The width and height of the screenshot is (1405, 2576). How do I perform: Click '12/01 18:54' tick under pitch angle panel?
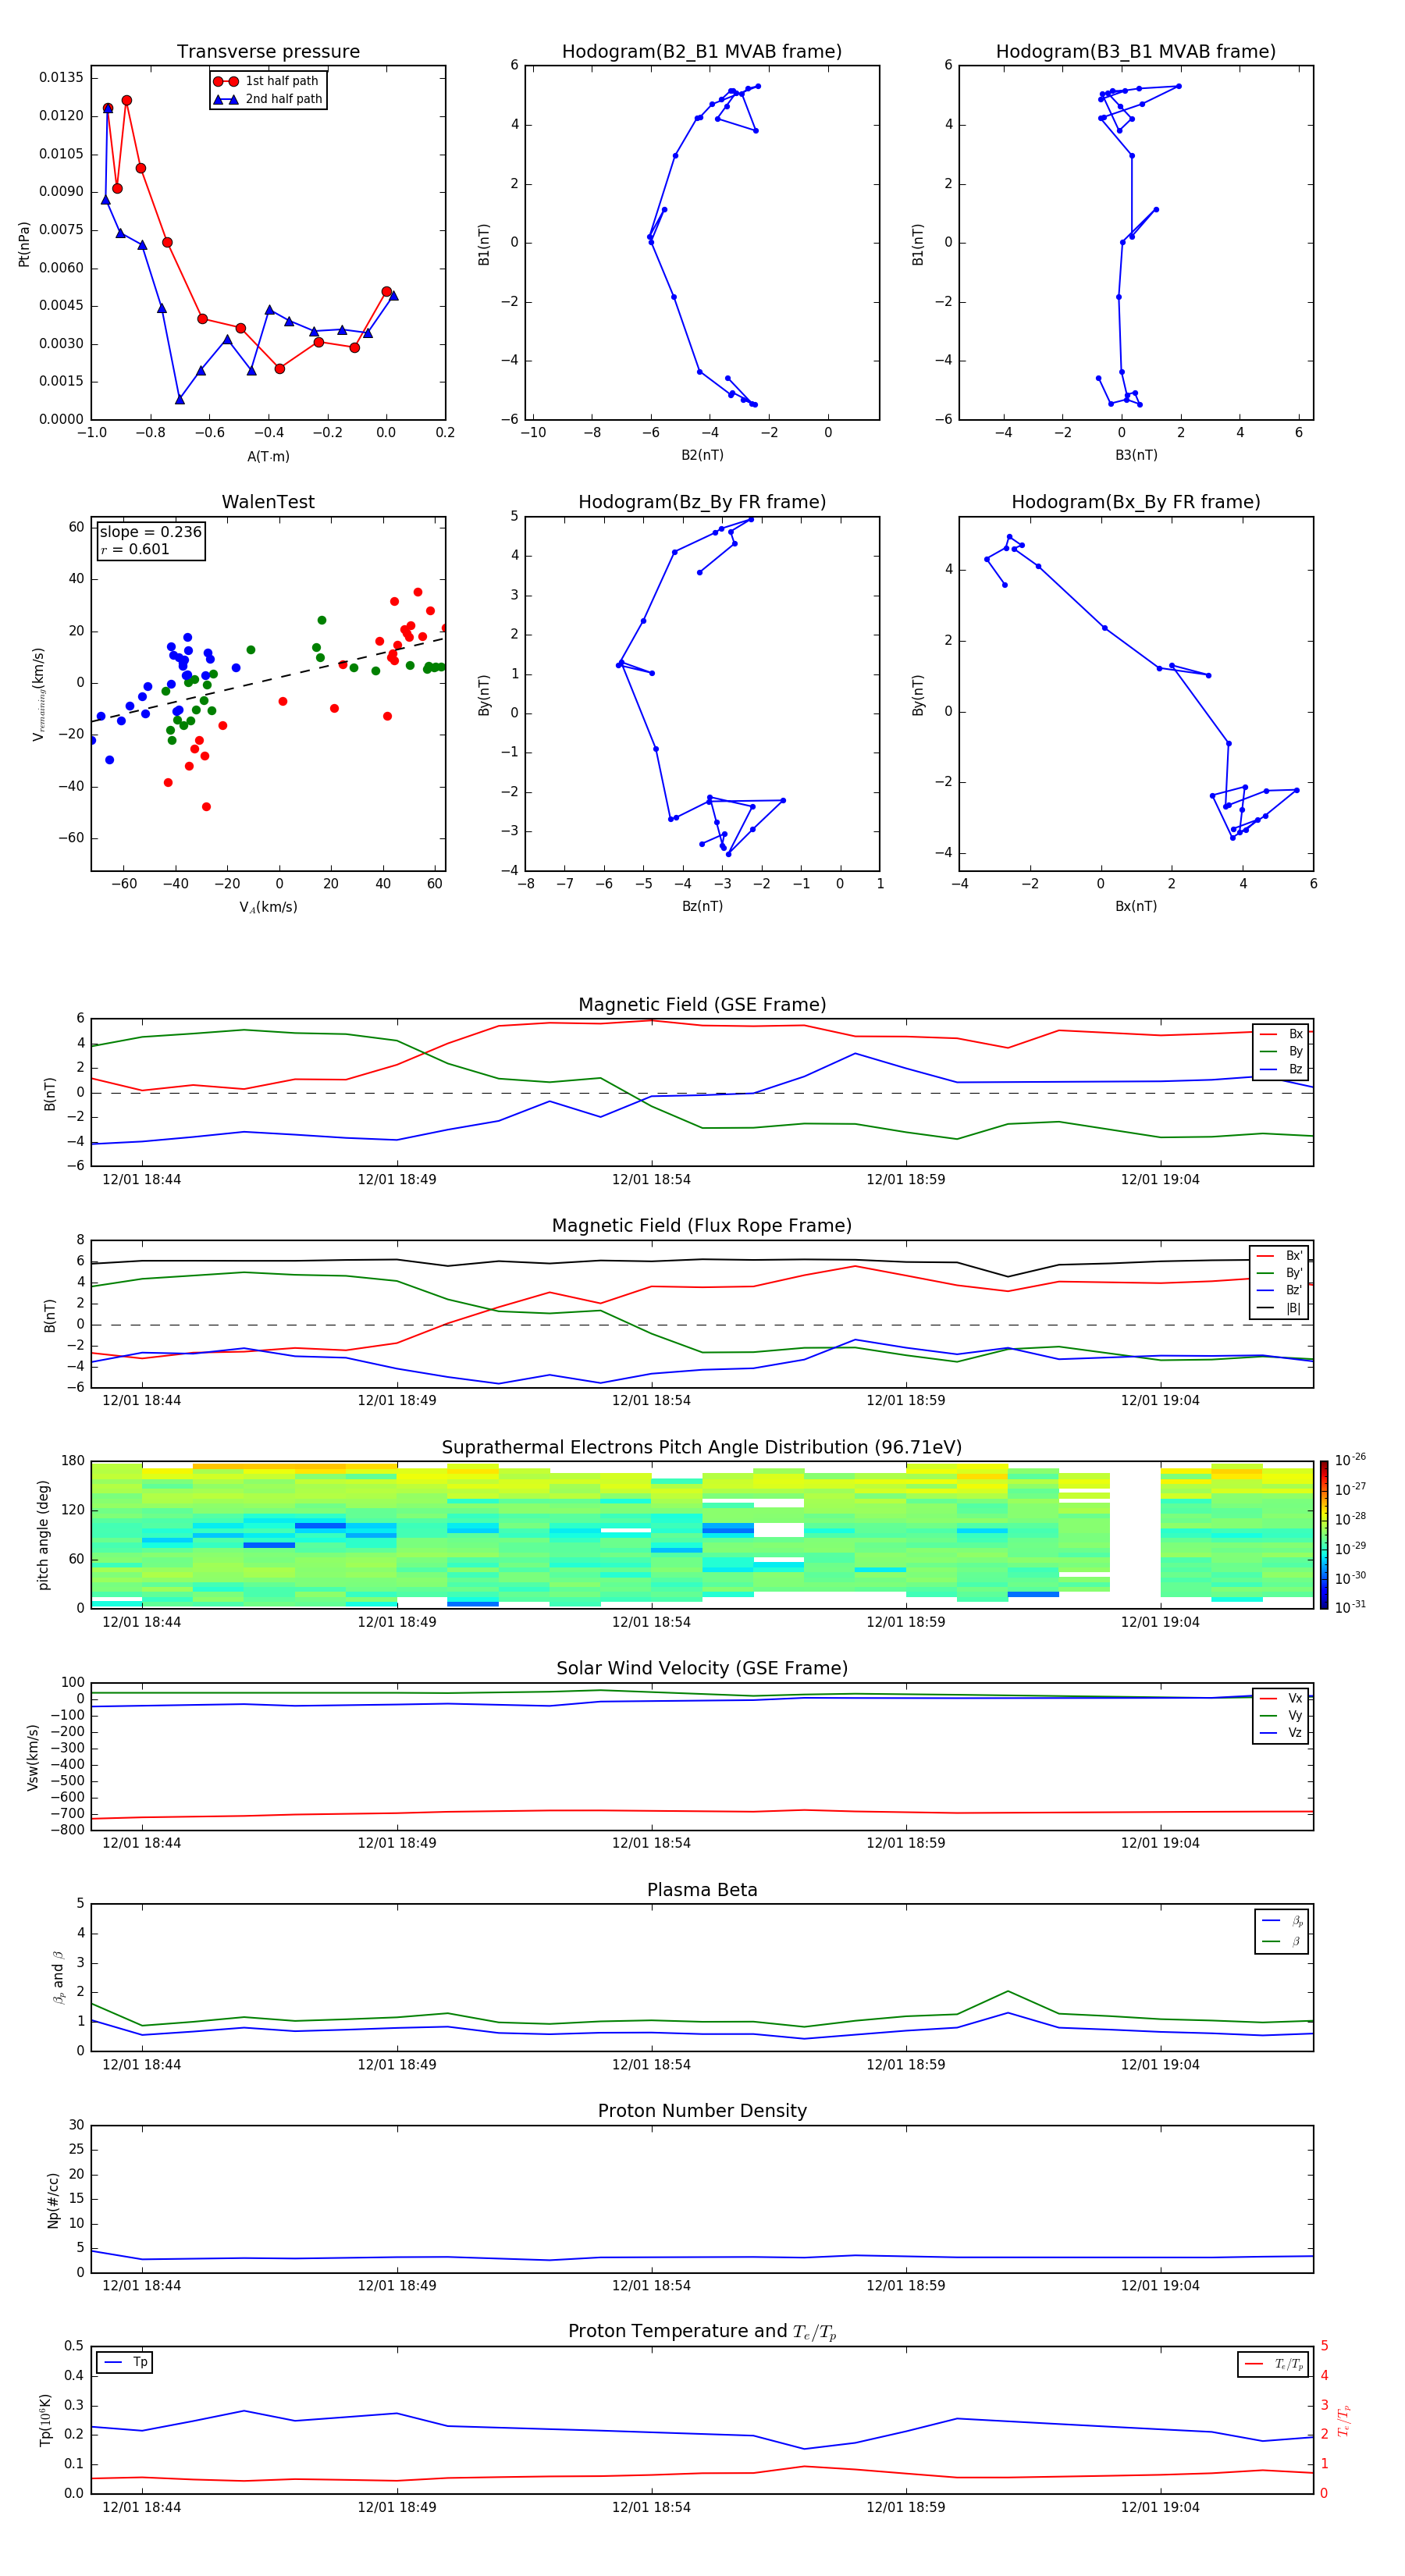coord(651,1622)
